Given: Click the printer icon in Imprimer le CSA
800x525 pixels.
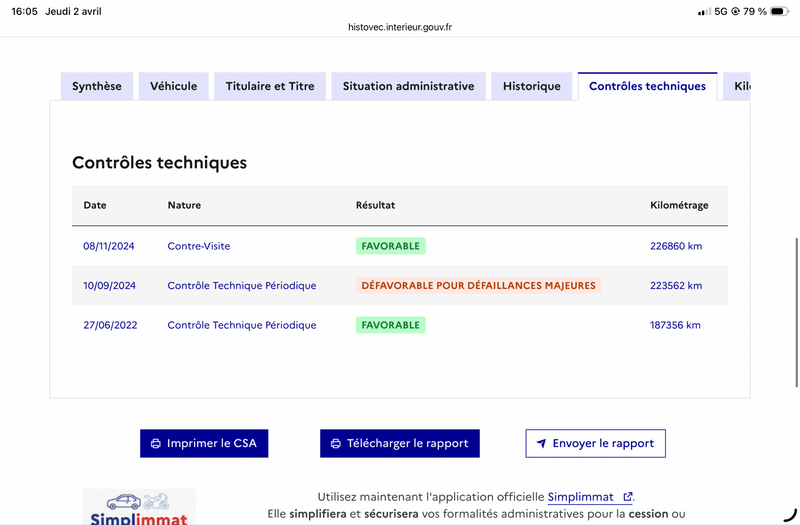Looking at the screenshot, I should point(156,444).
